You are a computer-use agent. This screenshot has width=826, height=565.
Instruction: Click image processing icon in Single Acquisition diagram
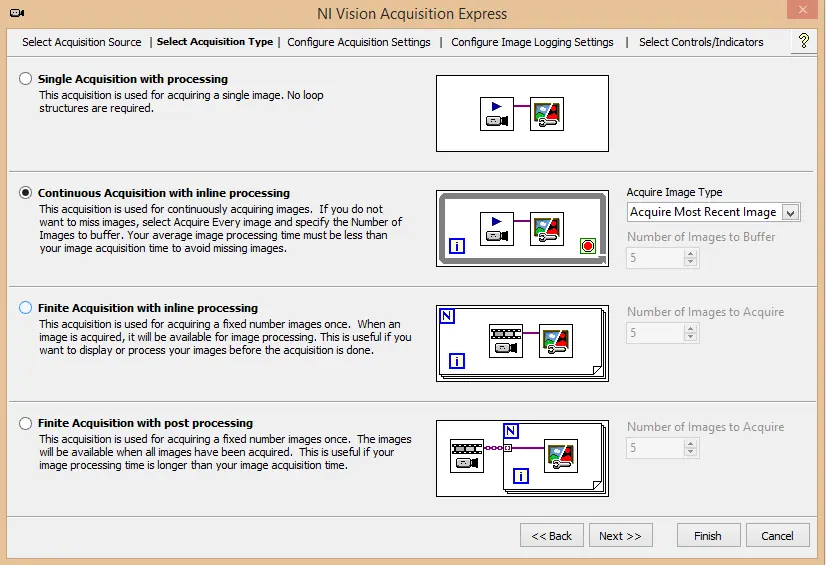point(547,114)
